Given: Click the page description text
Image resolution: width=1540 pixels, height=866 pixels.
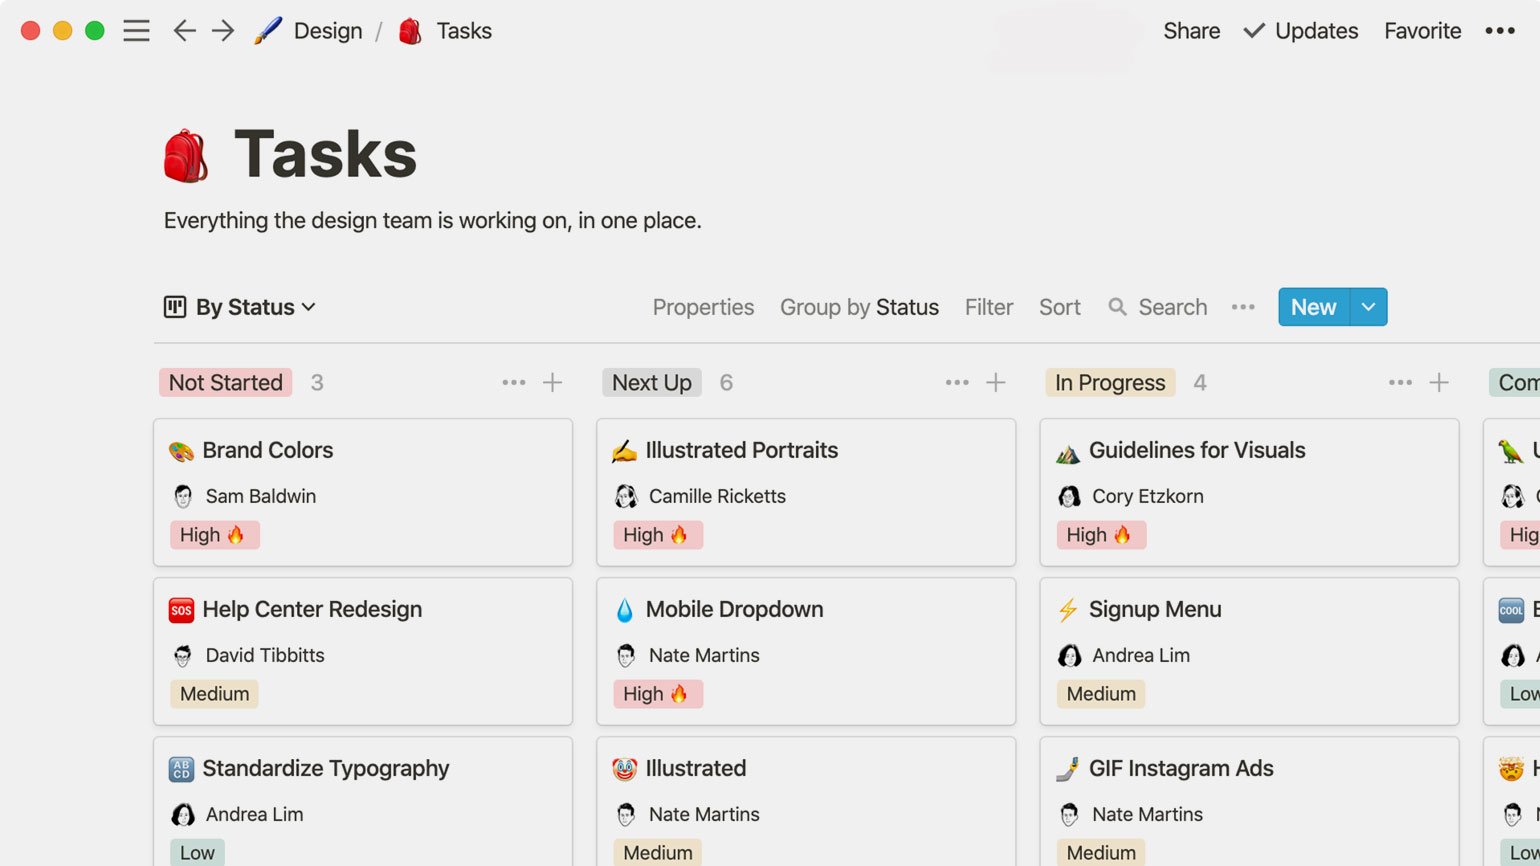Looking at the screenshot, I should tap(433, 220).
